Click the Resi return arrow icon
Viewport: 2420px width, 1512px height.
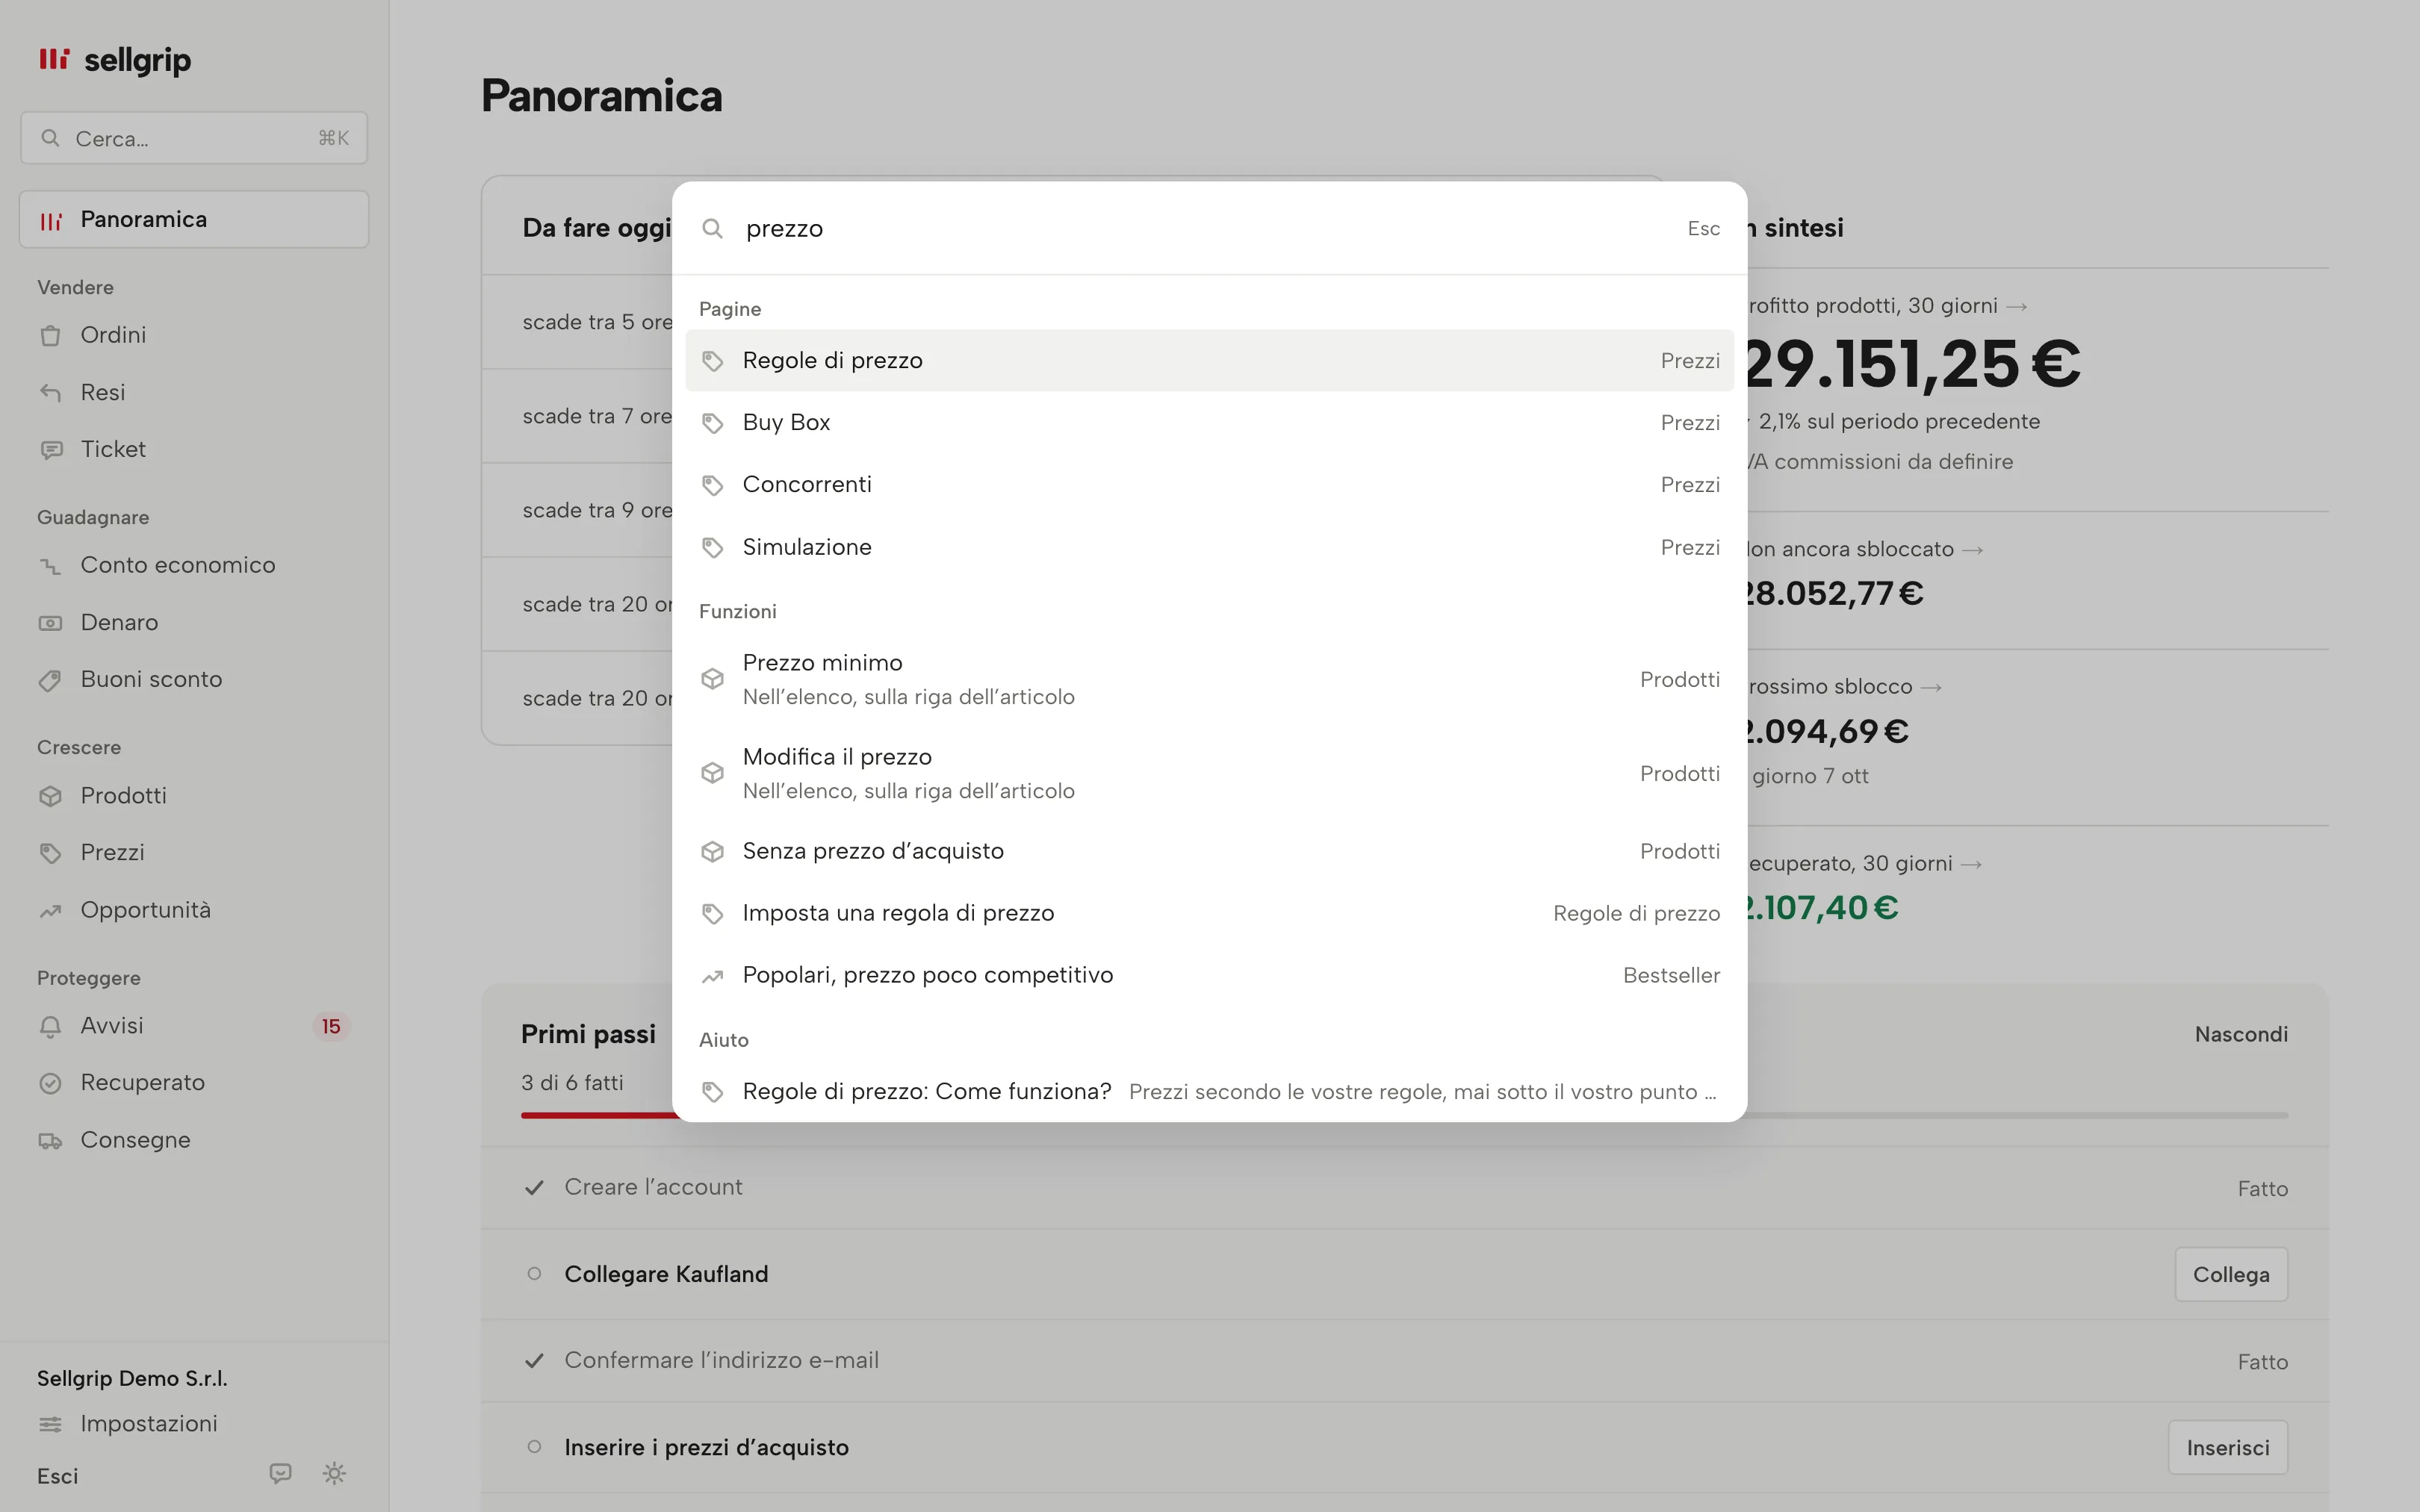(x=50, y=393)
